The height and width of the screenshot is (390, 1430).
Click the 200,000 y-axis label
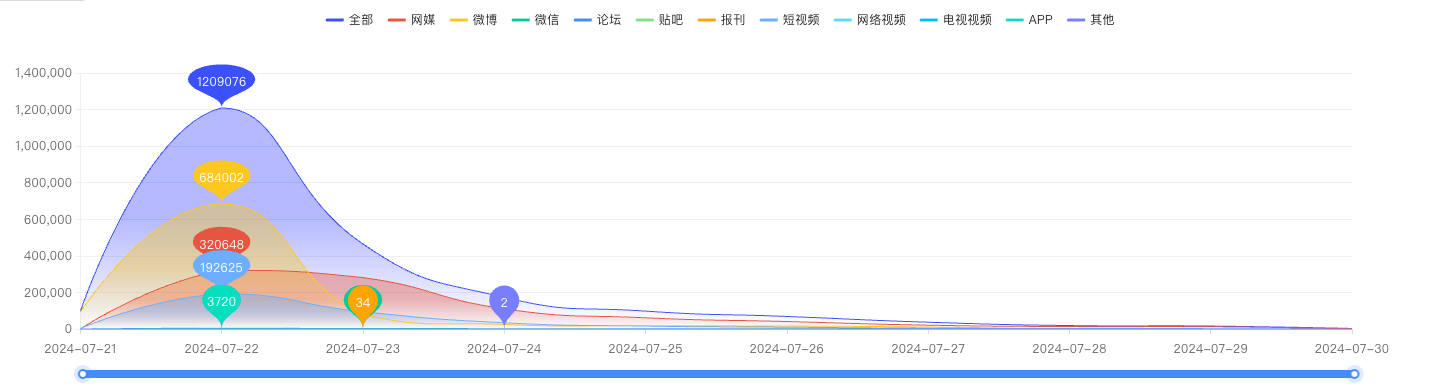[49, 293]
